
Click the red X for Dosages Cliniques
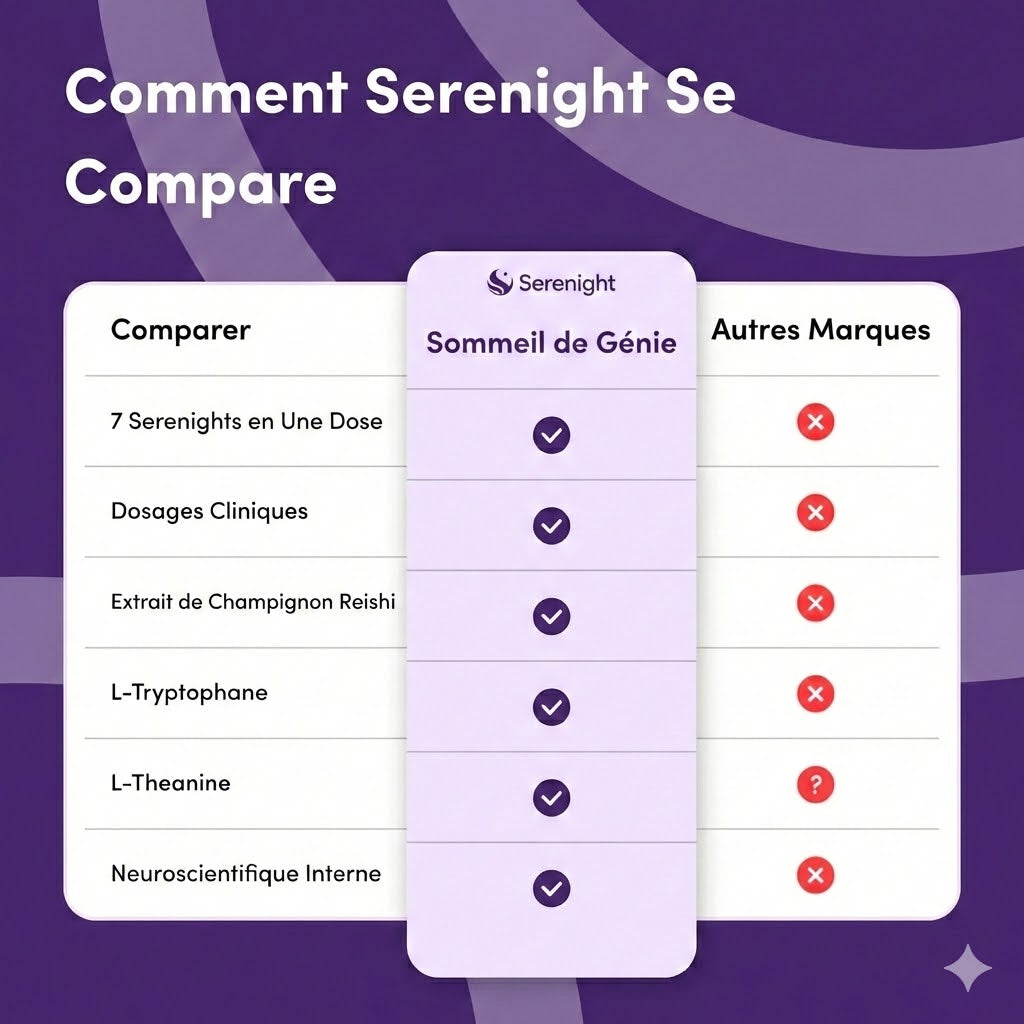tap(816, 513)
